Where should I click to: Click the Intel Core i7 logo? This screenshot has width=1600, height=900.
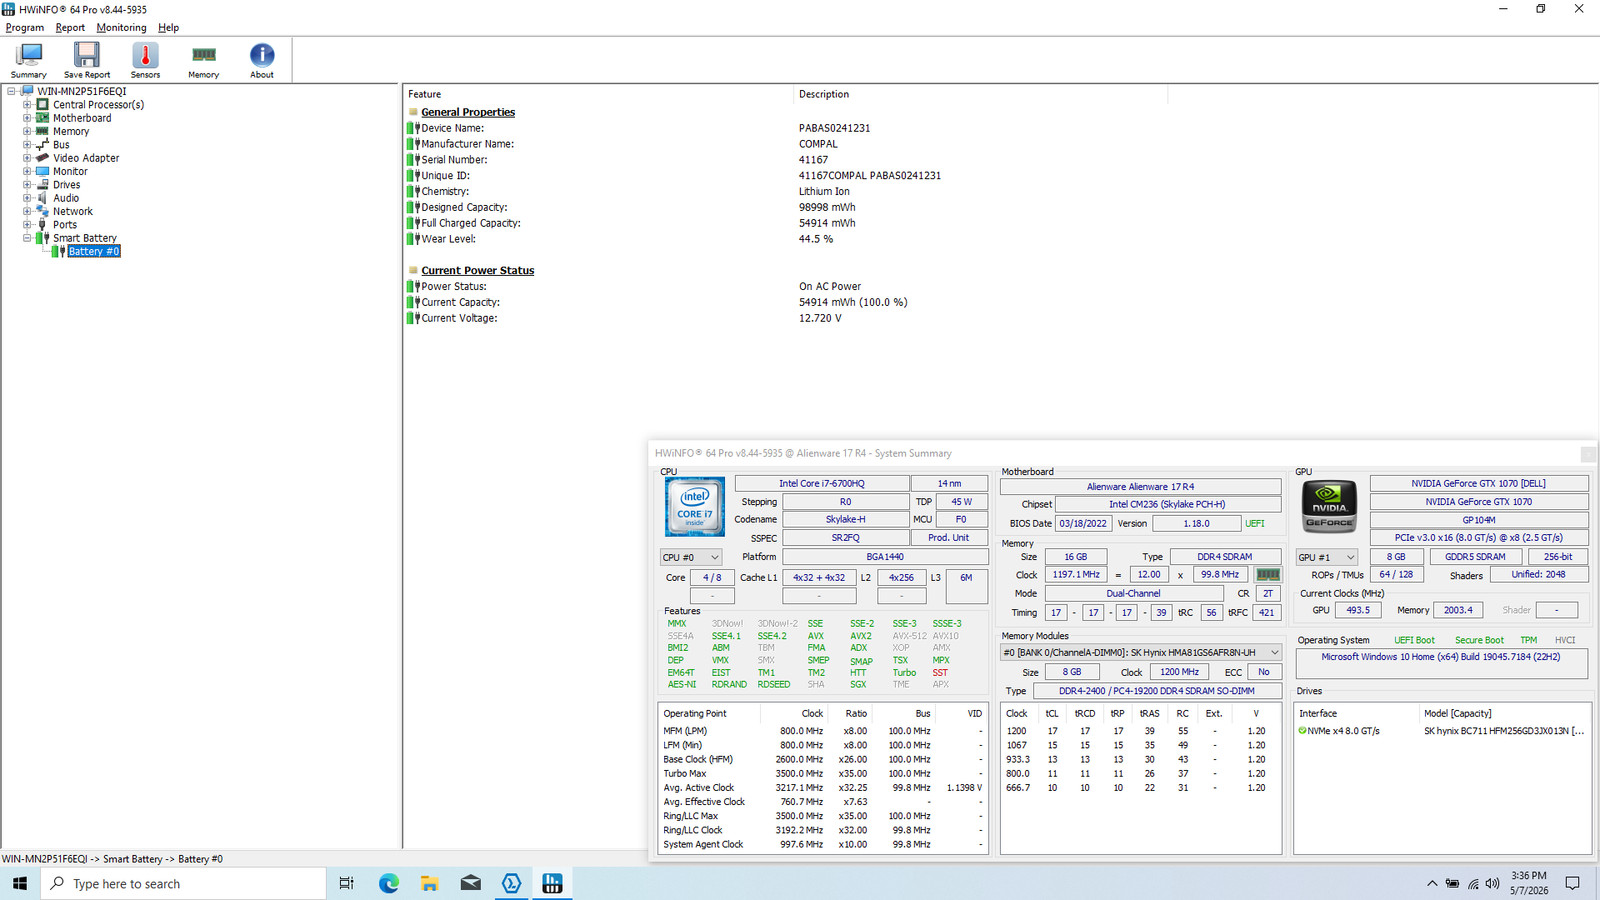point(695,506)
